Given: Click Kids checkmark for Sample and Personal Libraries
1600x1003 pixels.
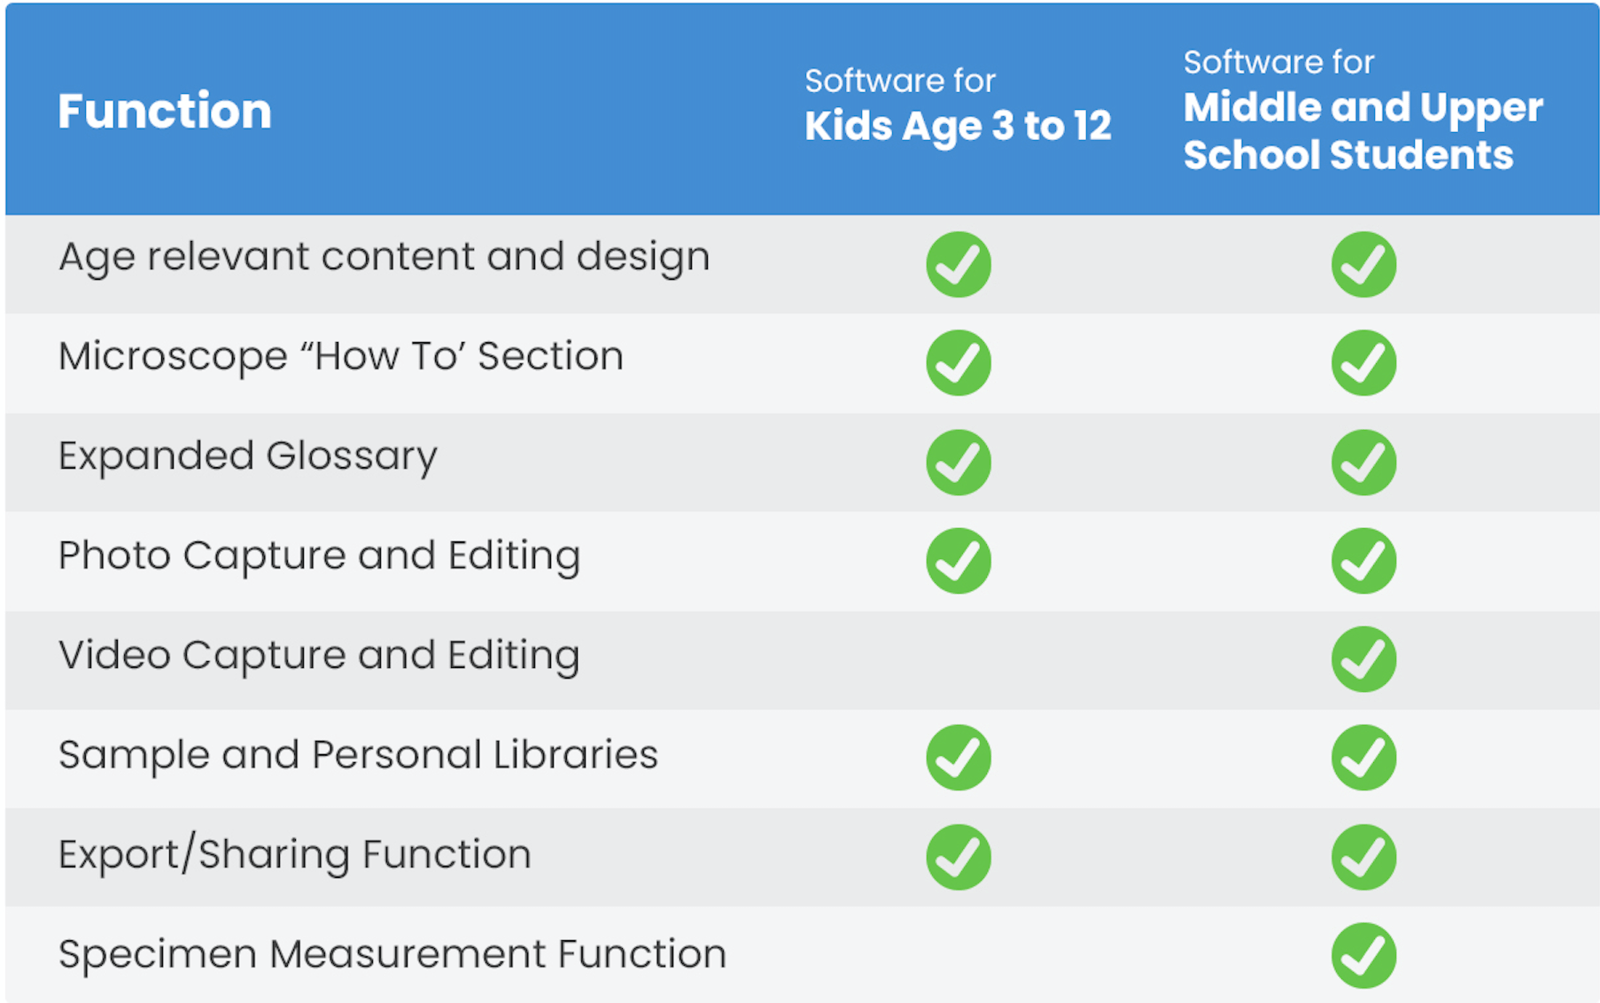Looking at the screenshot, I should coord(958,758).
